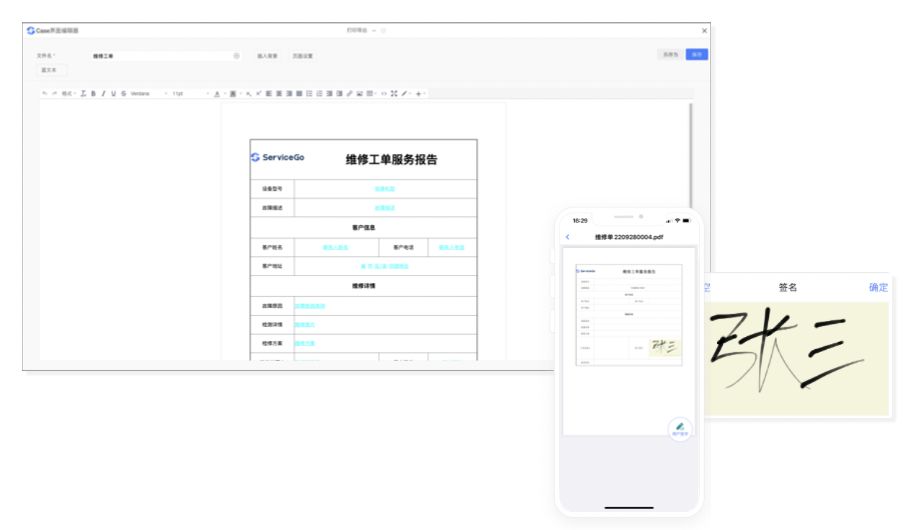
Task: Apply strikethrough formatting to text
Action: (x=123, y=93)
